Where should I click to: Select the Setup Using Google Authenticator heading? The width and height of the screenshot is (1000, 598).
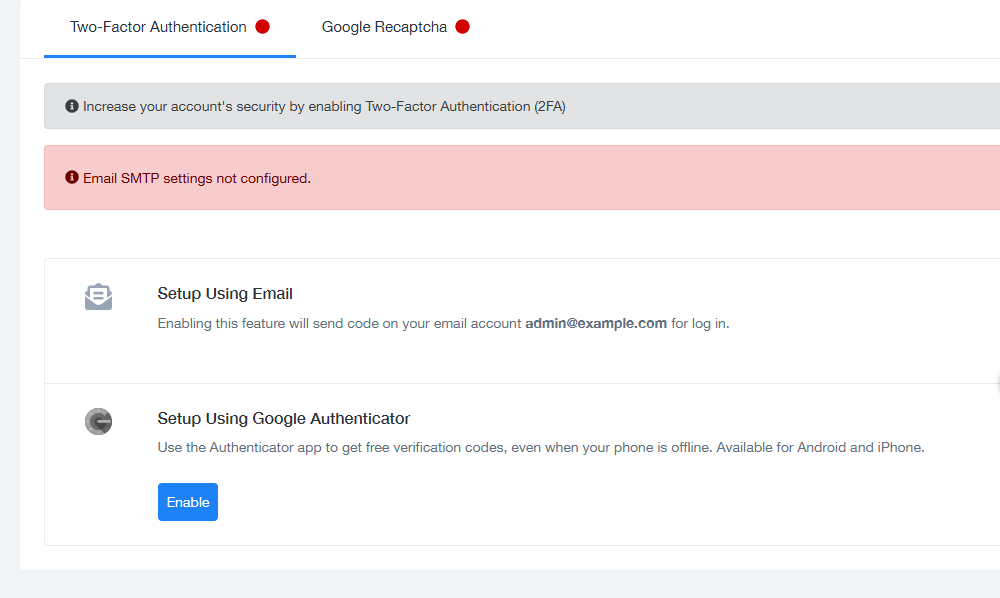pyautogui.click(x=284, y=419)
